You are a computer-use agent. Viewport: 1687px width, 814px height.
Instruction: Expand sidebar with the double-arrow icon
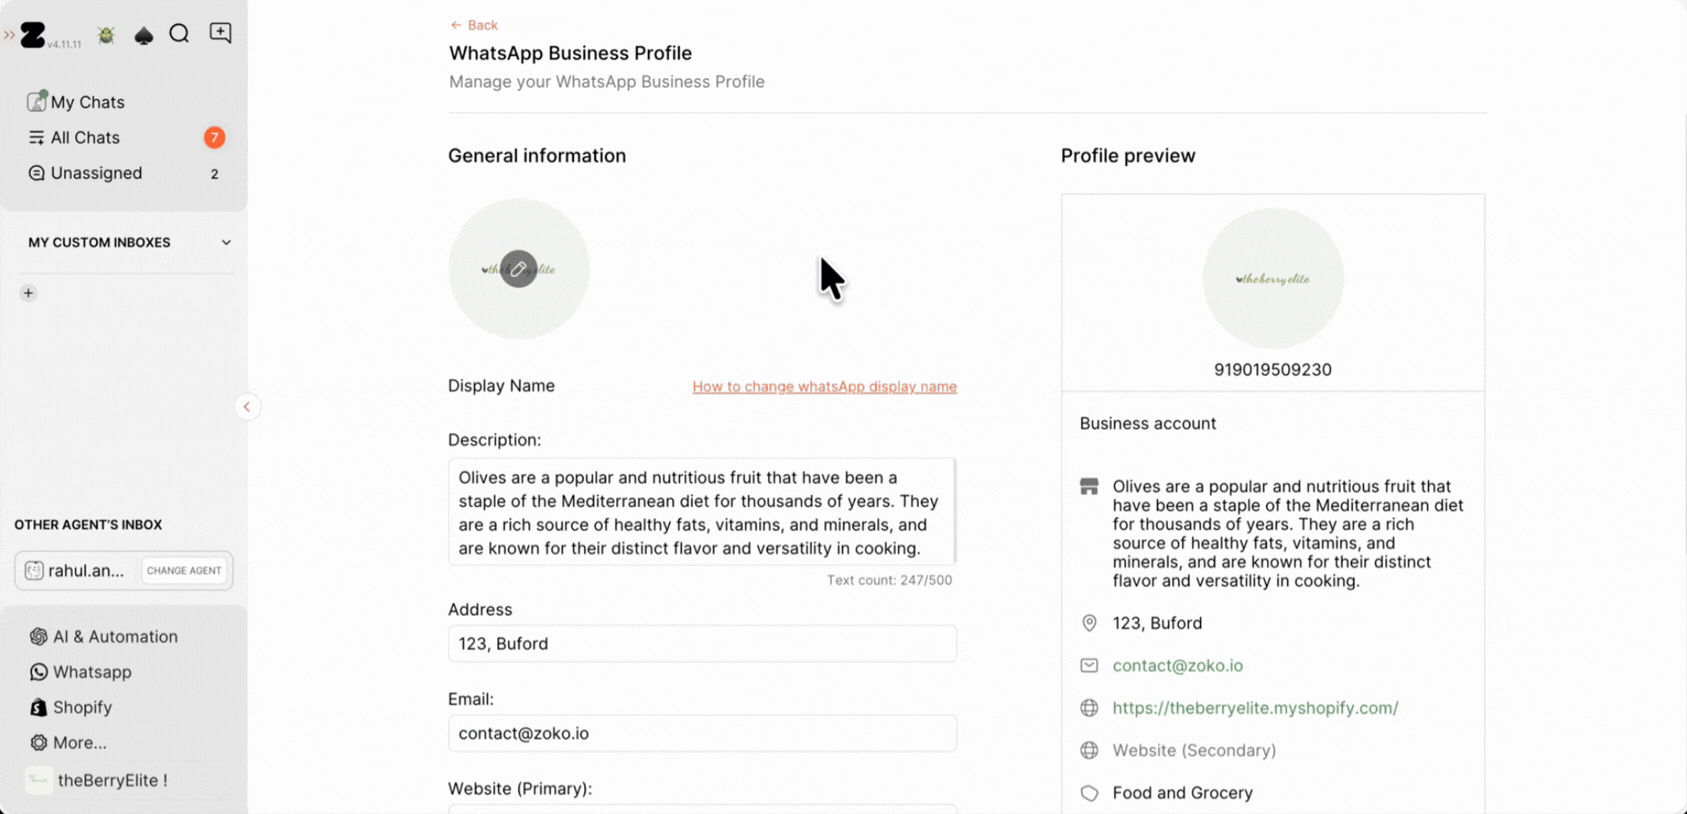9,35
